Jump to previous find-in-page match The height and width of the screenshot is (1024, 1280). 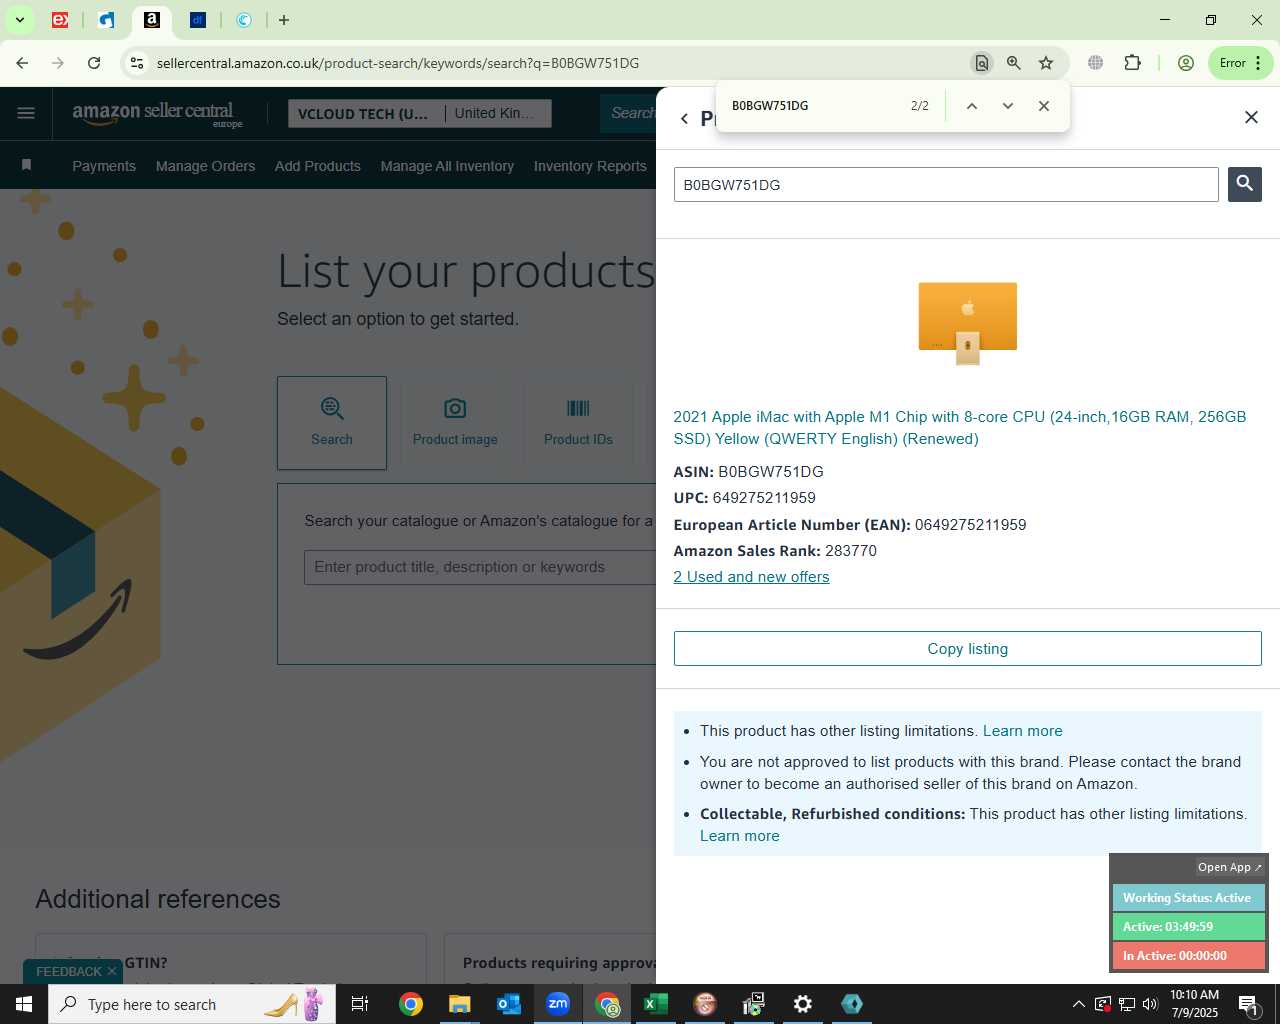coord(971,106)
